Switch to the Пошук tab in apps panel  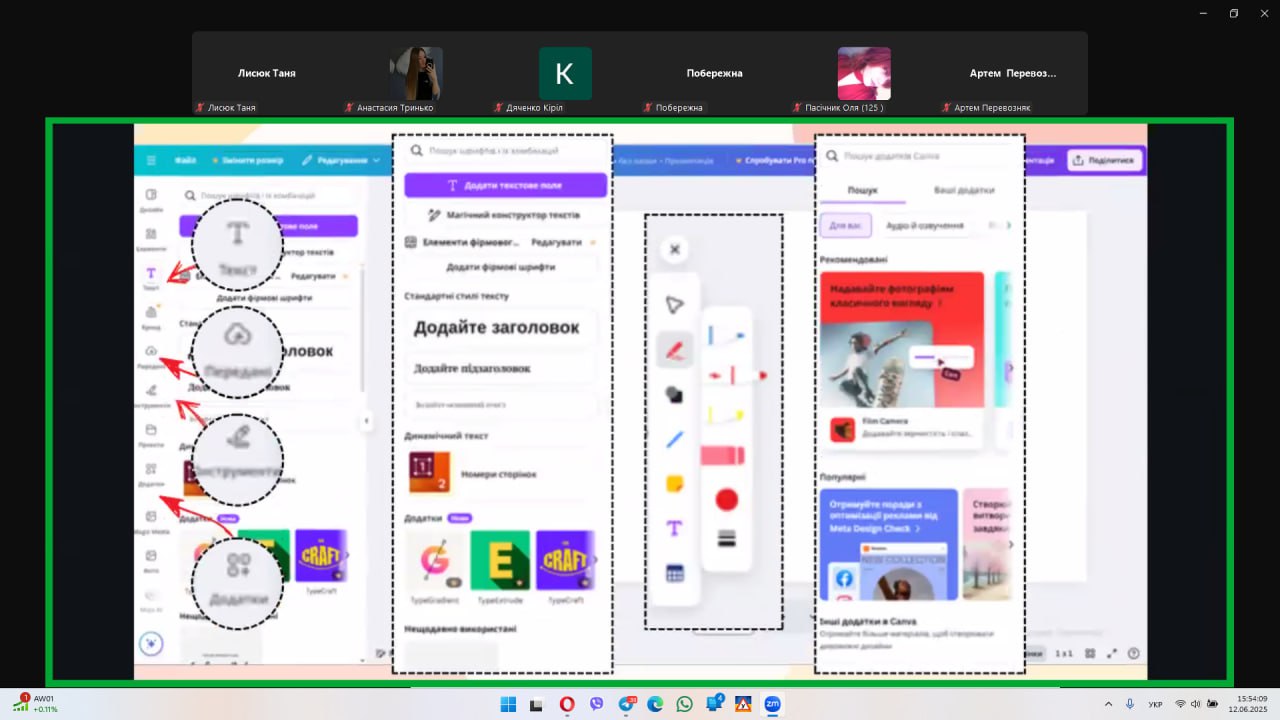863,190
